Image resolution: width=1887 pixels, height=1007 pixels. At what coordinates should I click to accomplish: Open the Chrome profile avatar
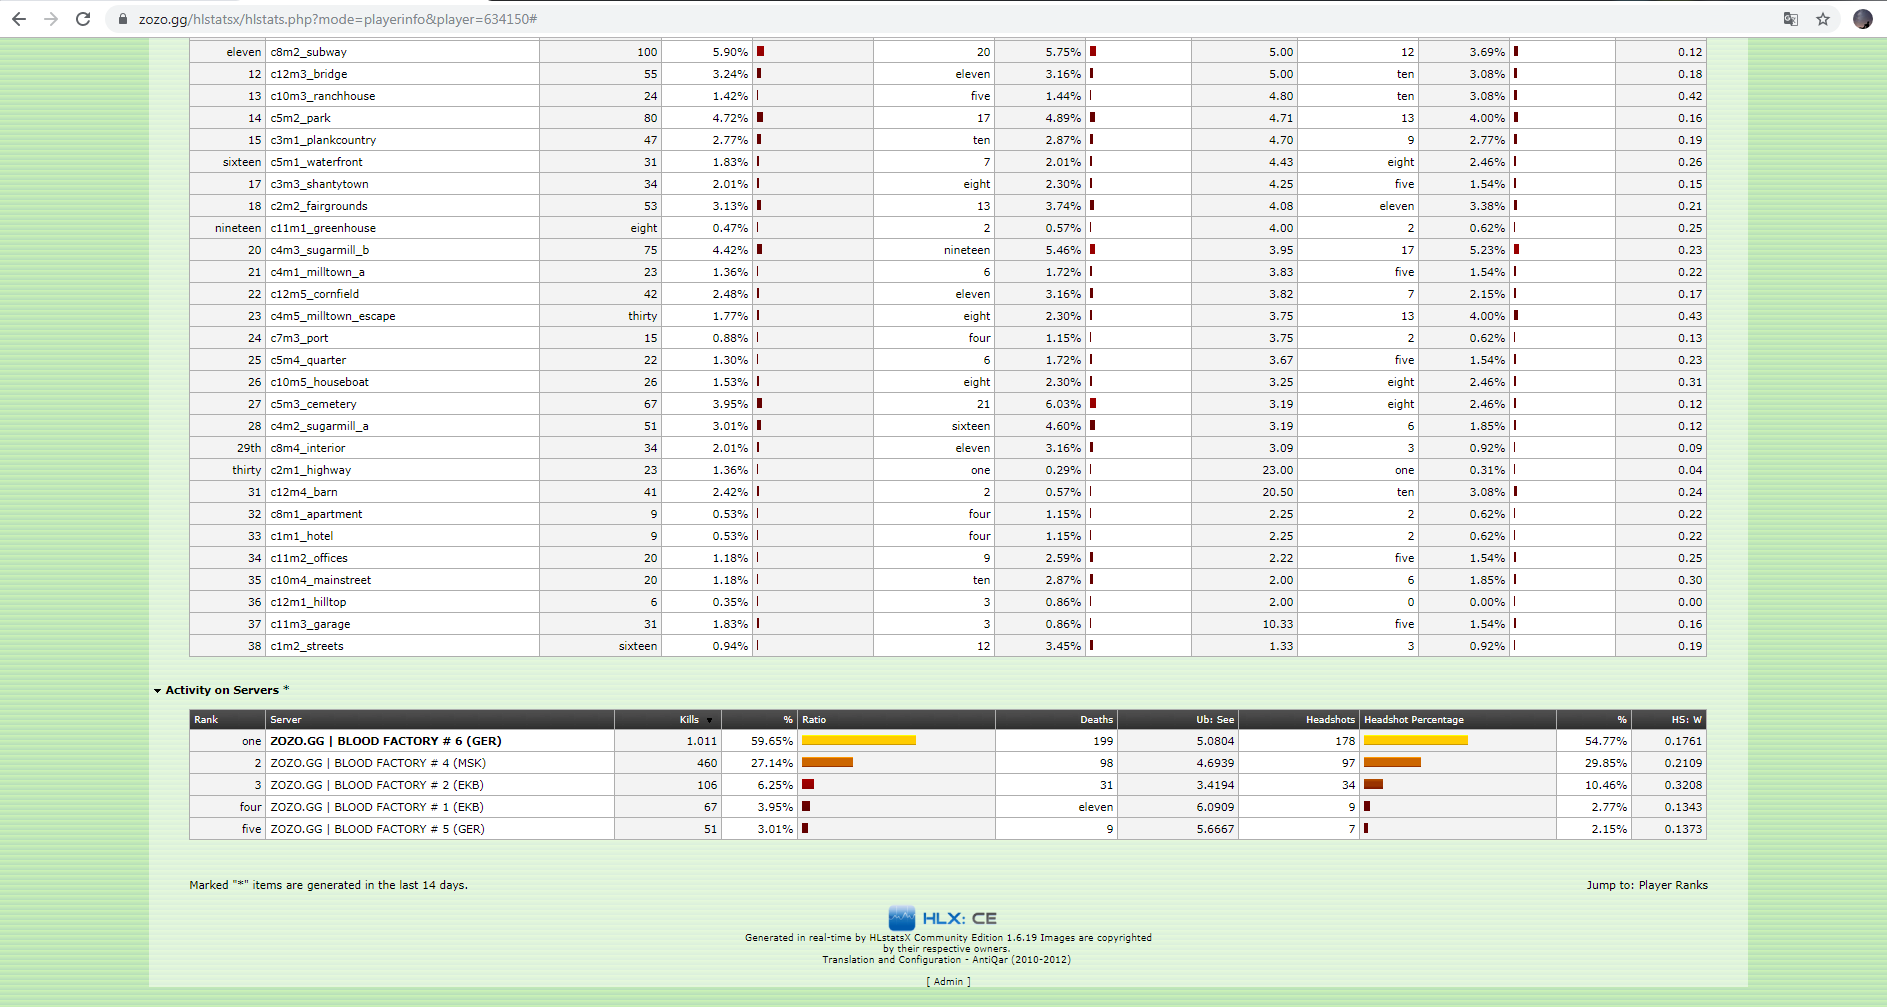coord(1862,19)
